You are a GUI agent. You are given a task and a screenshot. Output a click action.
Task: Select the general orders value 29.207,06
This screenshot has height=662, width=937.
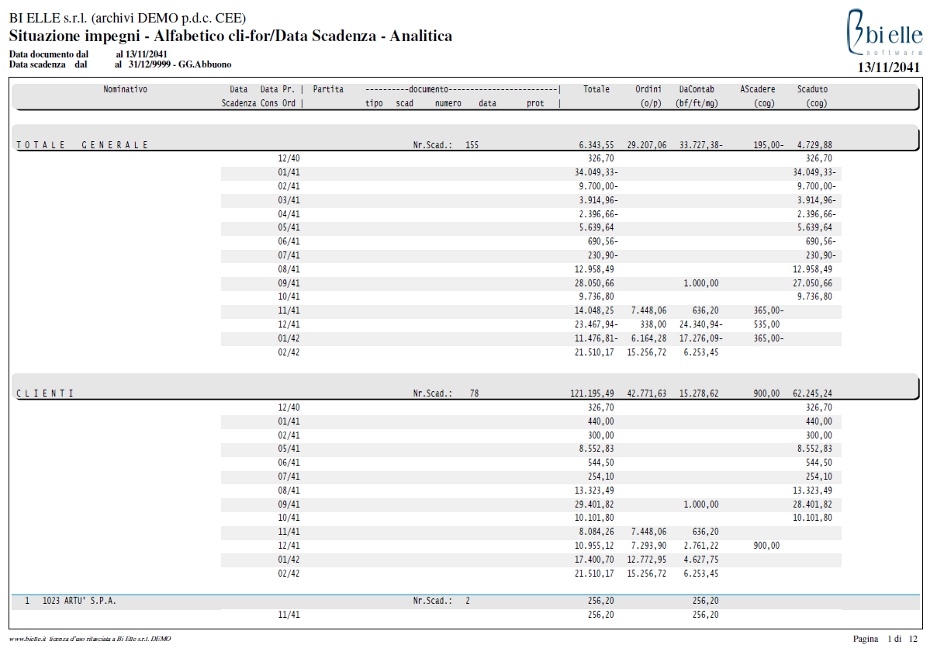647,145
